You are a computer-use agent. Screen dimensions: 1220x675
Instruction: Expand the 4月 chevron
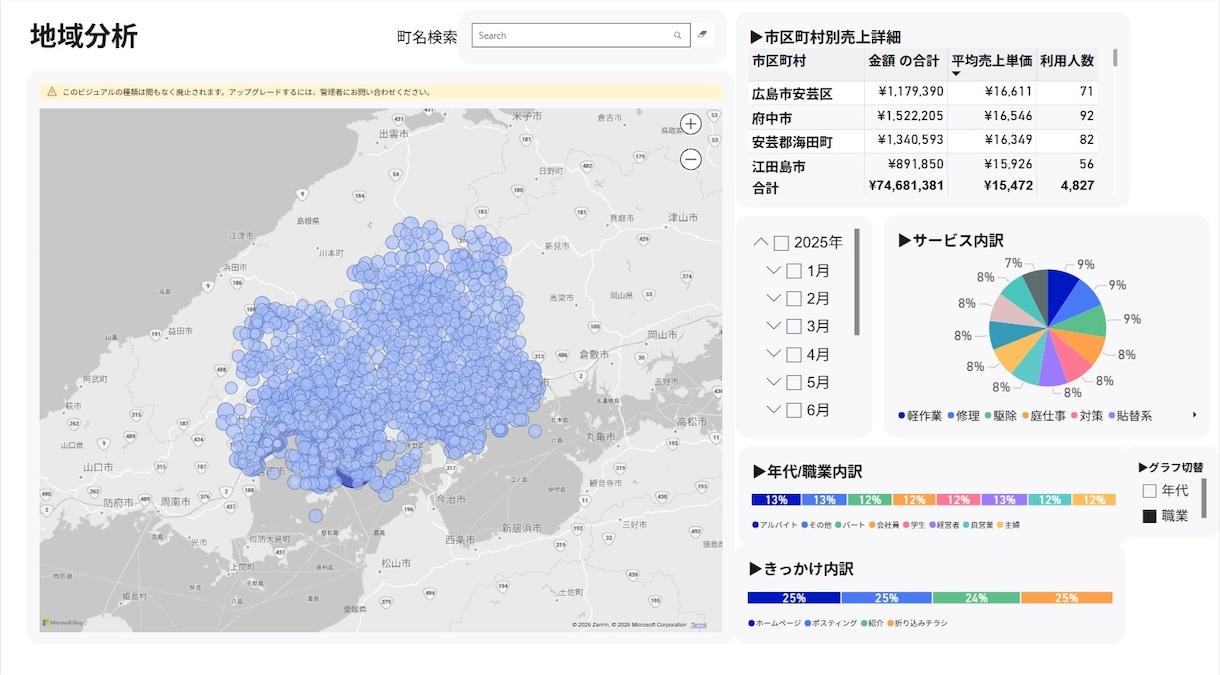coord(773,354)
